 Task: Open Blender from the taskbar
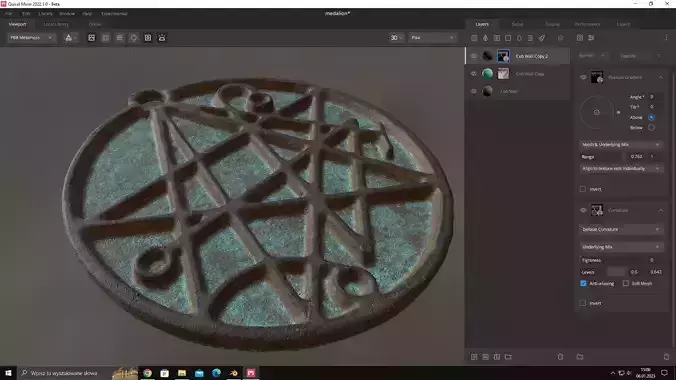(x=234, y=373)
